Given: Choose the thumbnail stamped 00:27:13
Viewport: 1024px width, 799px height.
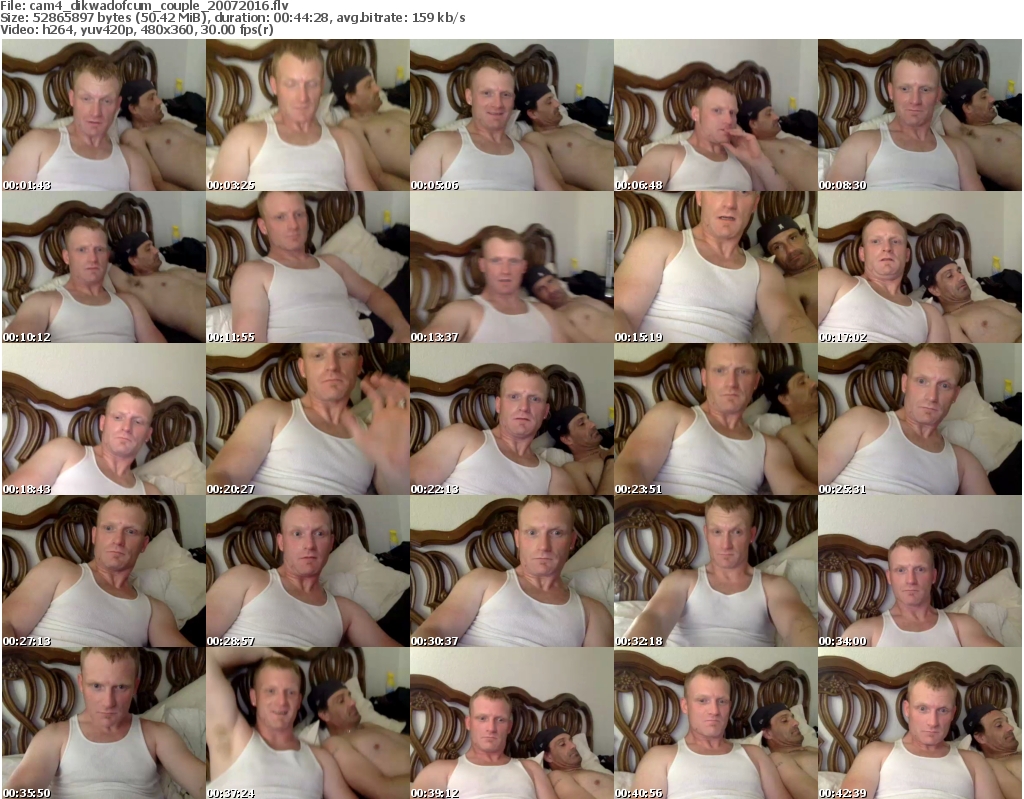Looking at the screenshot, I should (104, 572).
